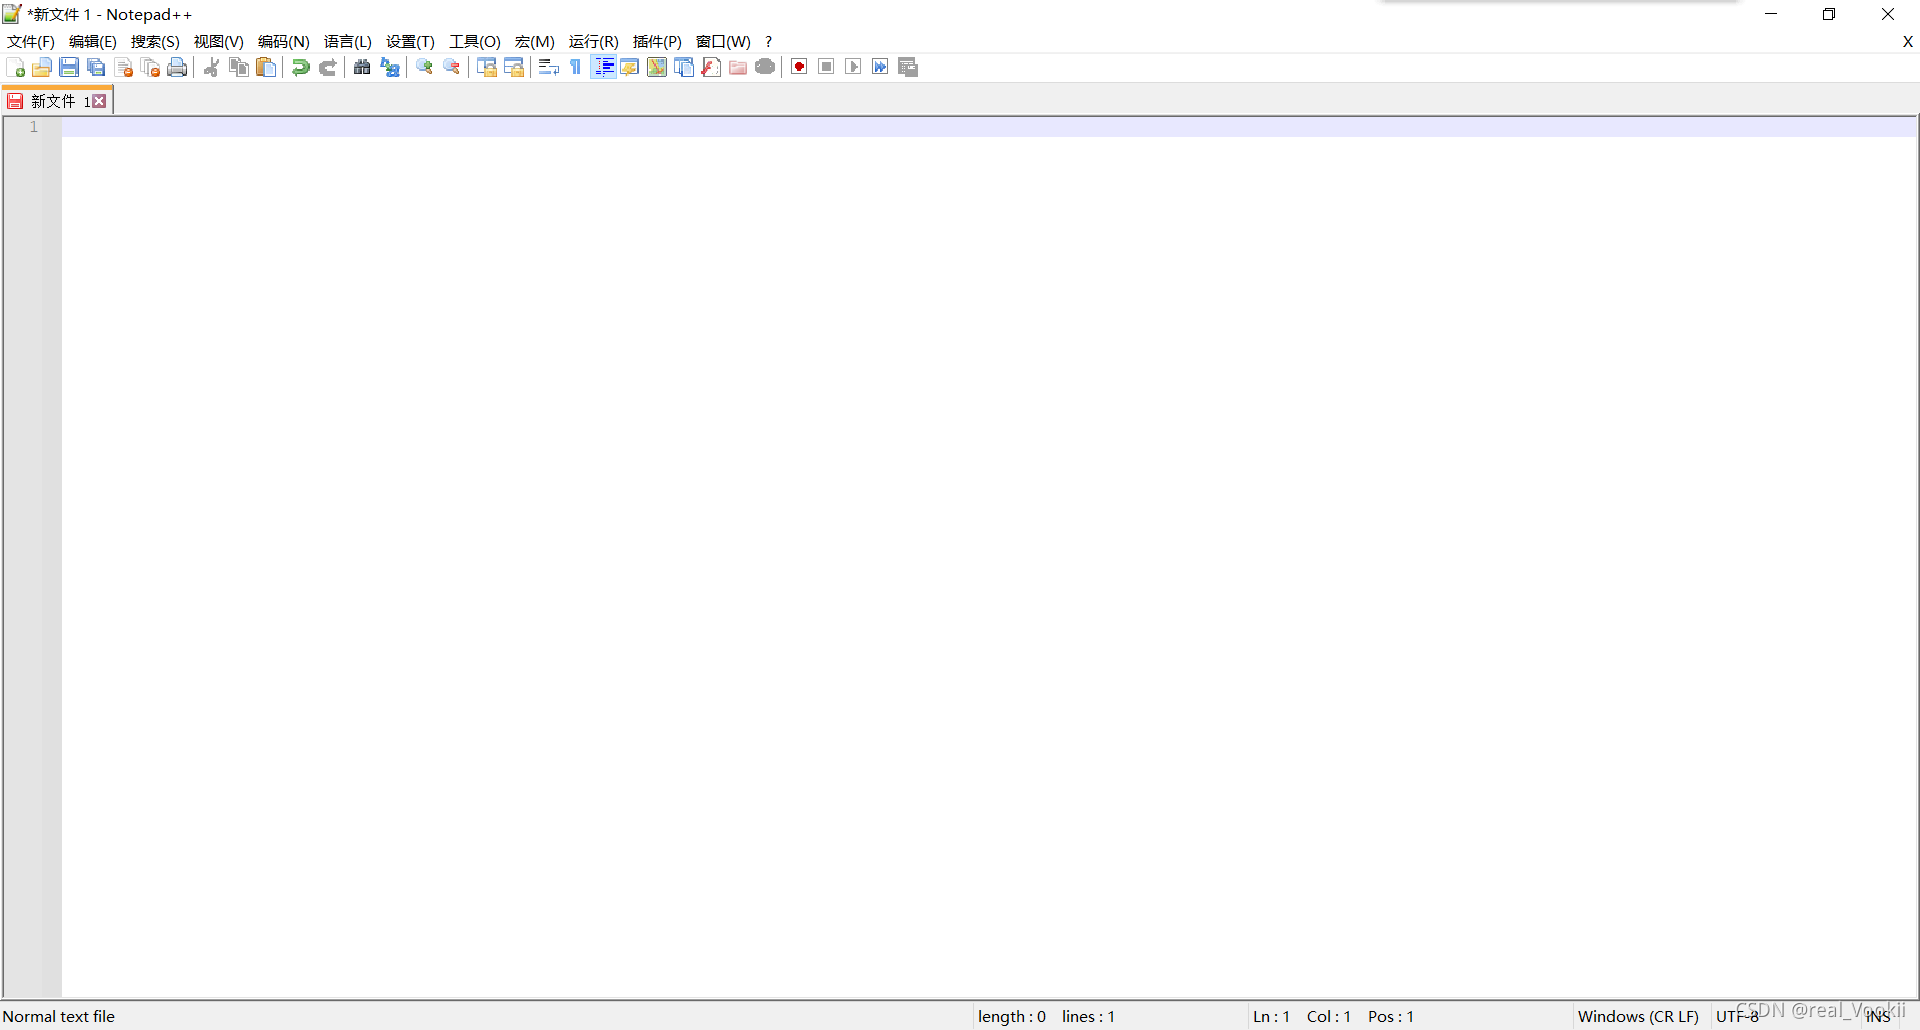Open the Replace dialog icon

pos(390,67)
